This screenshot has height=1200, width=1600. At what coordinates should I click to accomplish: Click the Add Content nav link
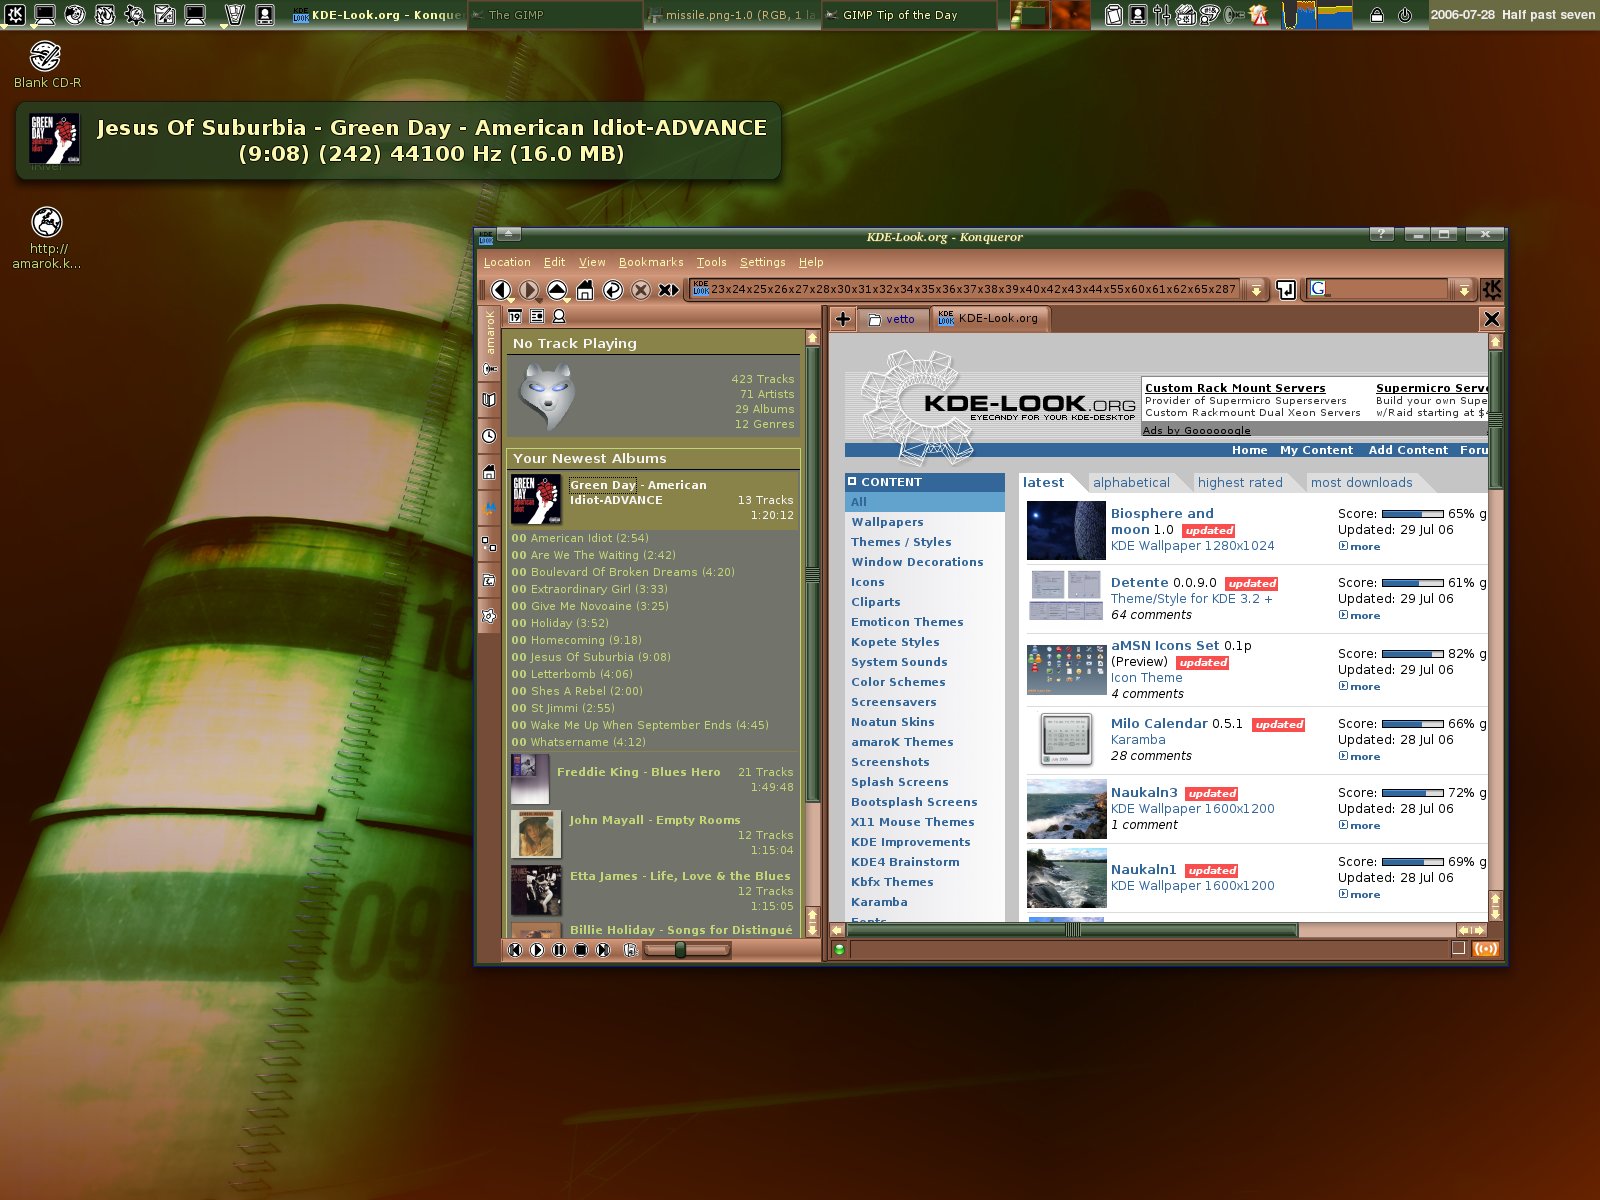(x=1408, y=450)
